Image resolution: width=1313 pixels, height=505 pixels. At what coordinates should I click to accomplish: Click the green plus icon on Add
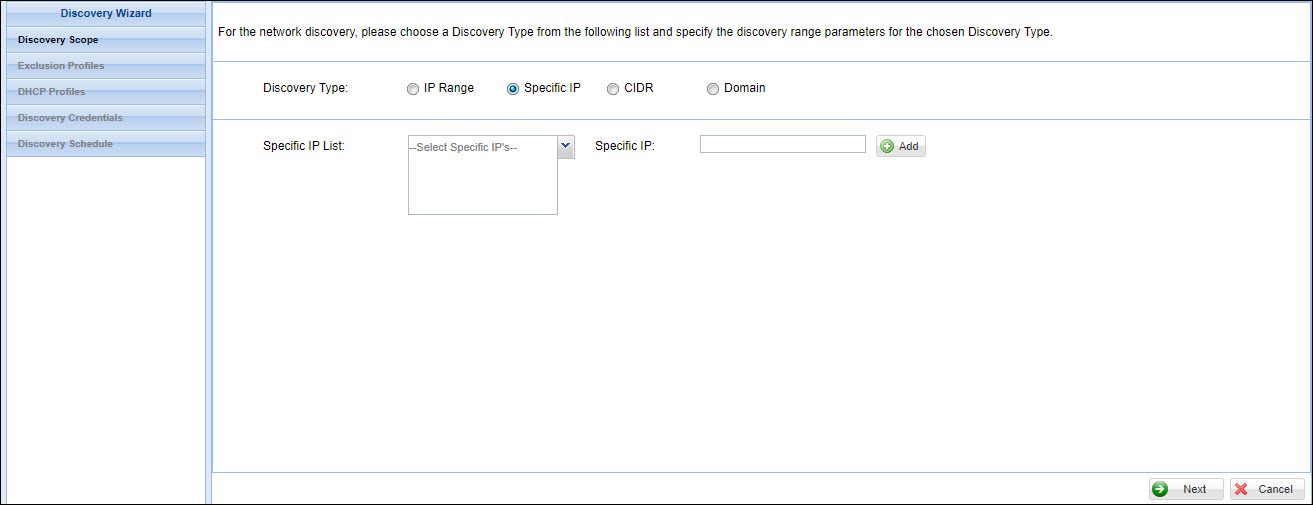coord(887,146)
